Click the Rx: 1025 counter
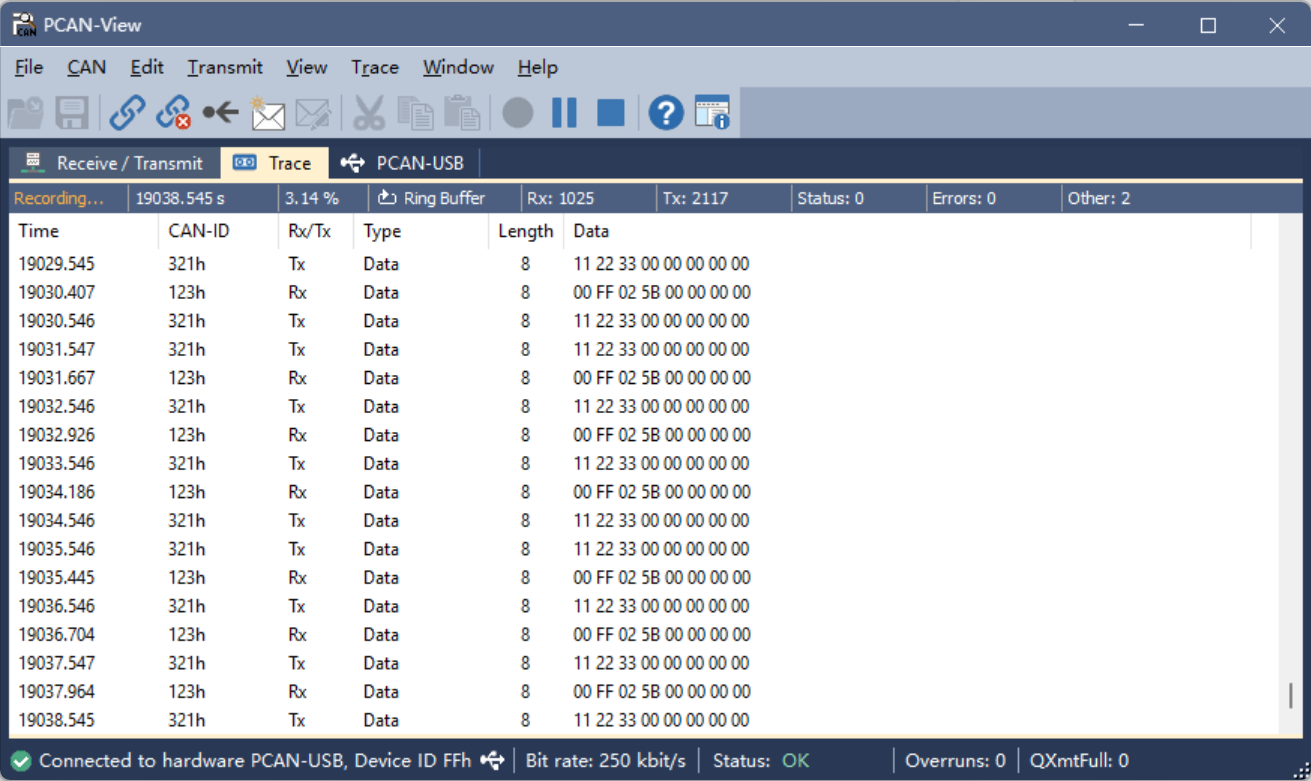Viewport: 1311px width, 781px height. coord(561,198)
